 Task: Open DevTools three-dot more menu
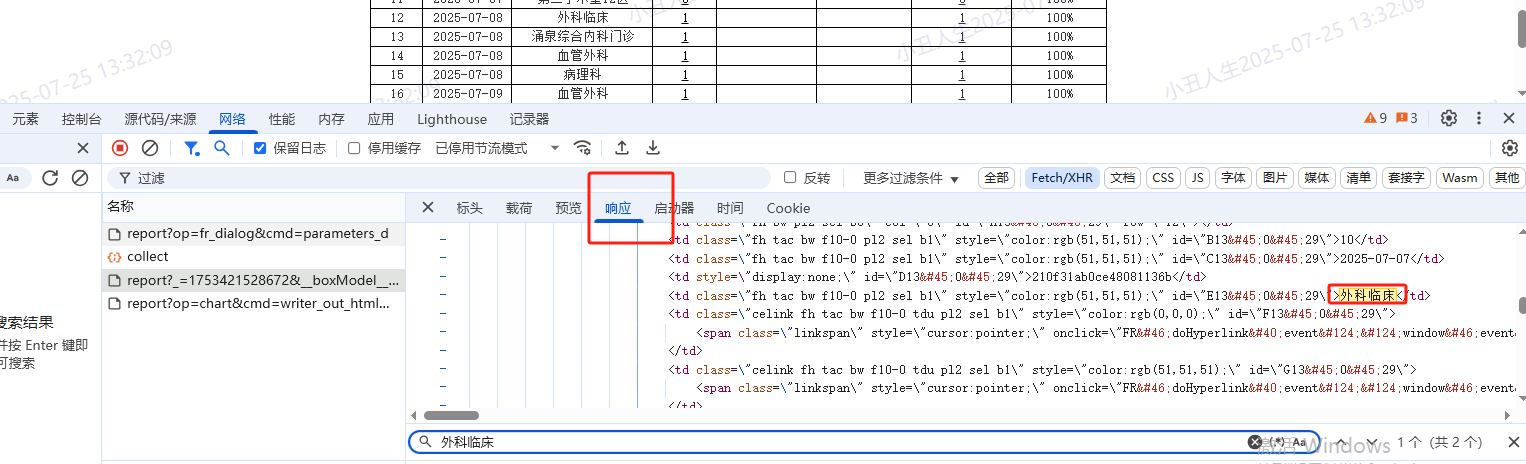tap(1479, 118)
